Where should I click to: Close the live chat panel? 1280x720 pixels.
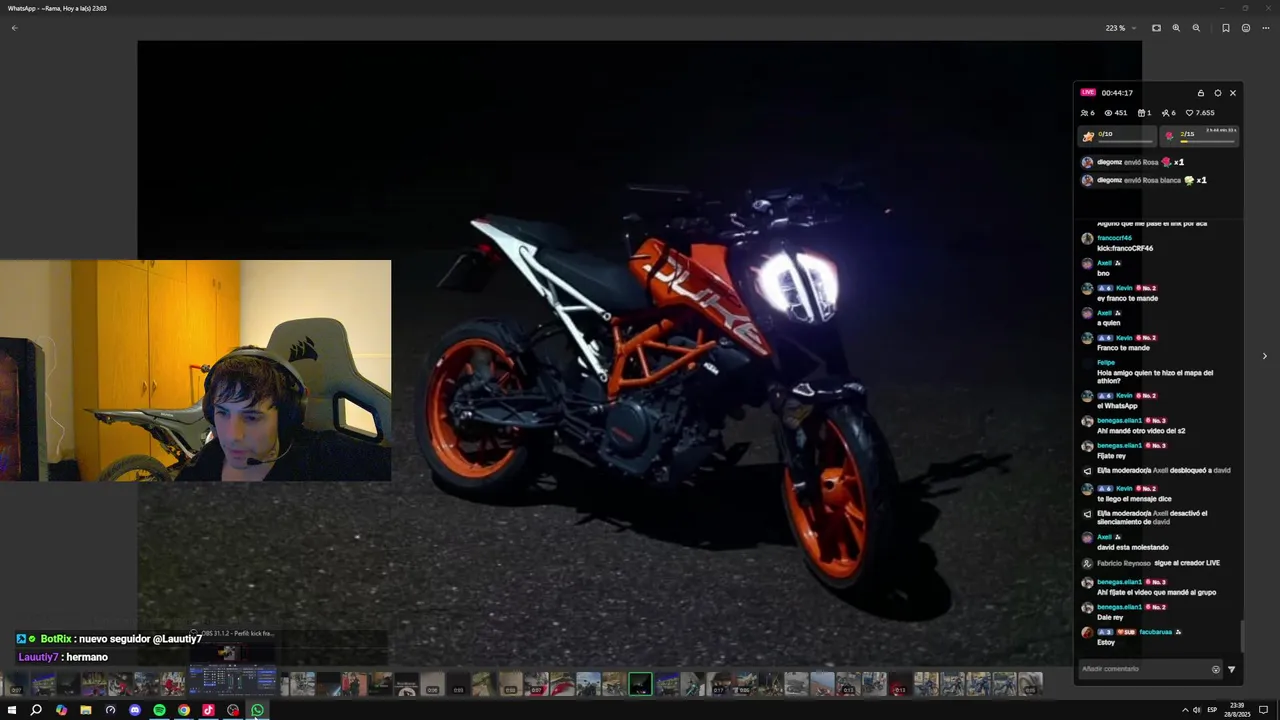[x=1233, y=93]
